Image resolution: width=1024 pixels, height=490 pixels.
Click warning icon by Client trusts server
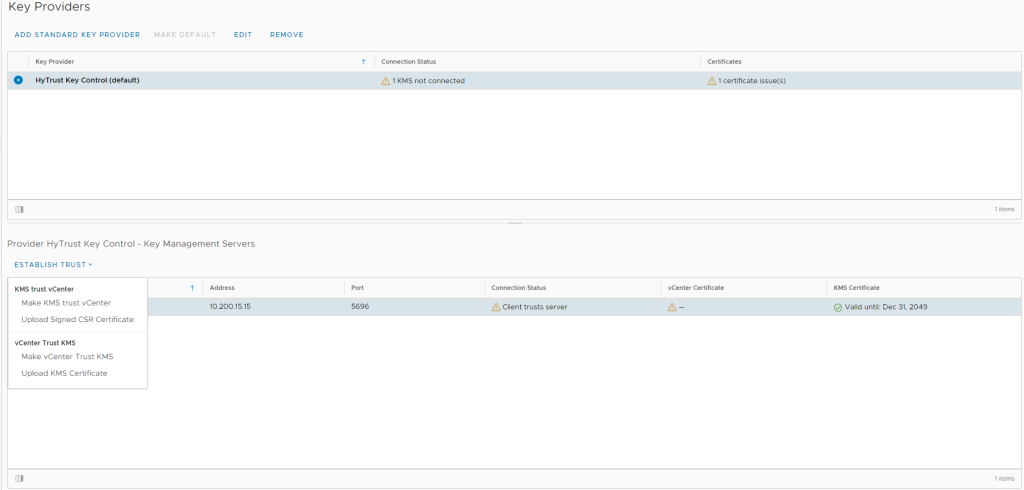click(x=496, y=307)
